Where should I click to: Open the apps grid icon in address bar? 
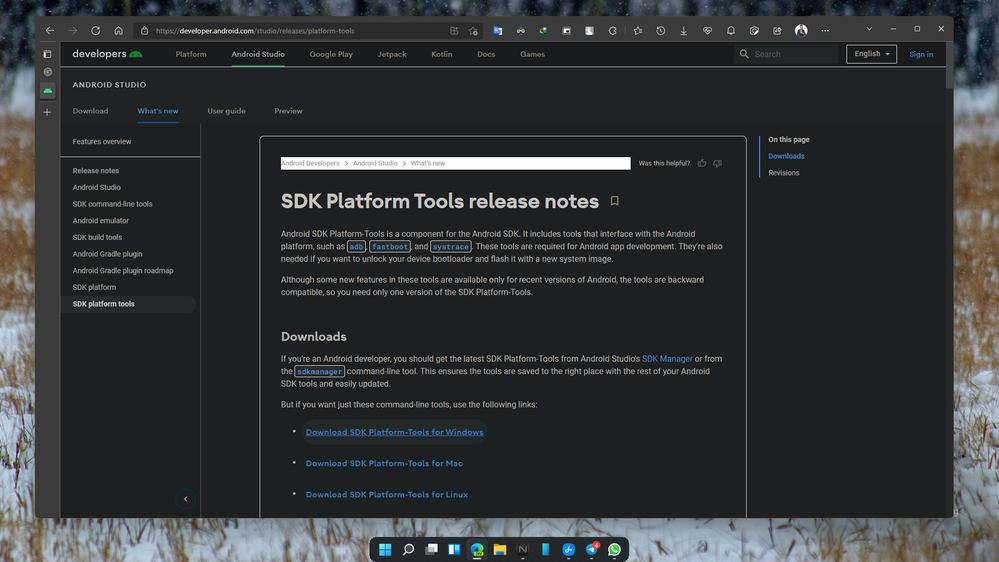coord(454,31)
